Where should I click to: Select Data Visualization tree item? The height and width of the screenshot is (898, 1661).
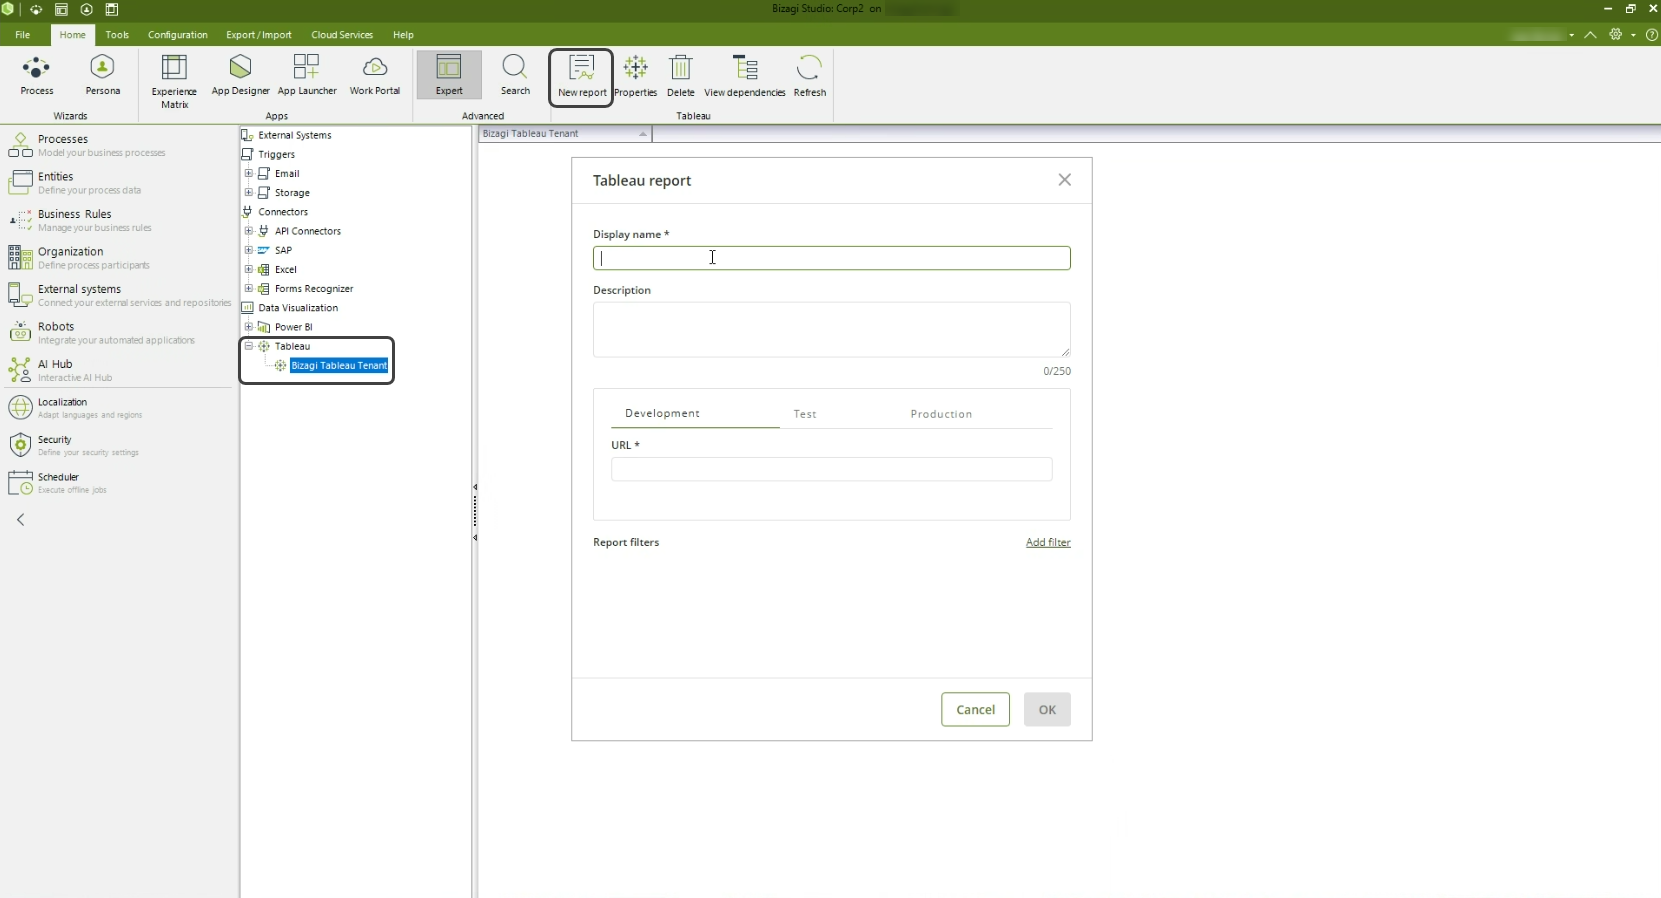(298, 308)
